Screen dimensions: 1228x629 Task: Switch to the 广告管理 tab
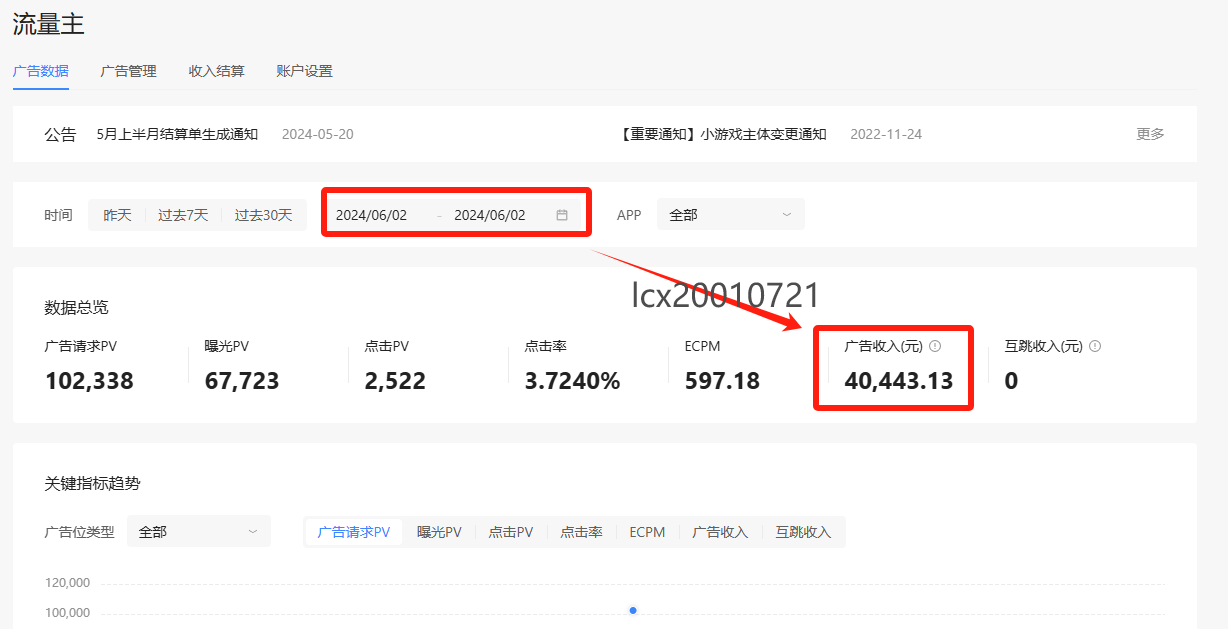[129, 71]
